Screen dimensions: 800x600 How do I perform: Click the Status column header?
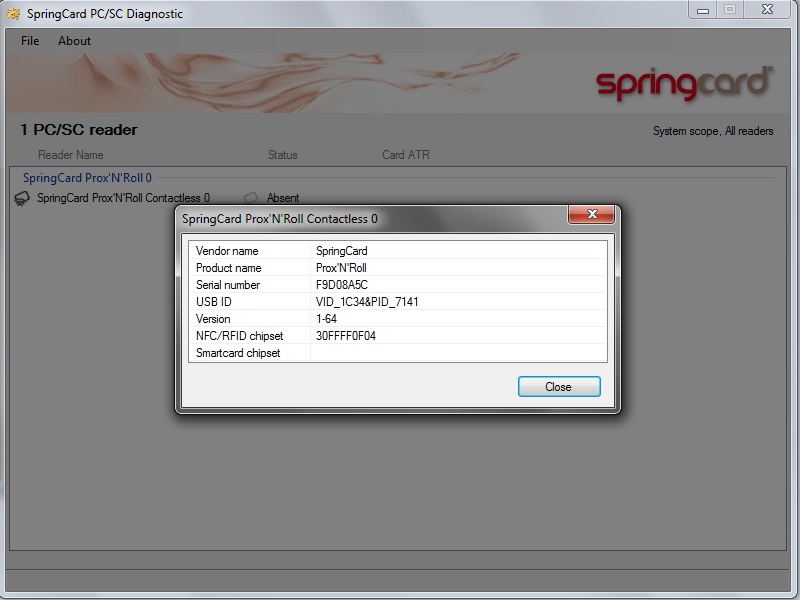[283, 155]
